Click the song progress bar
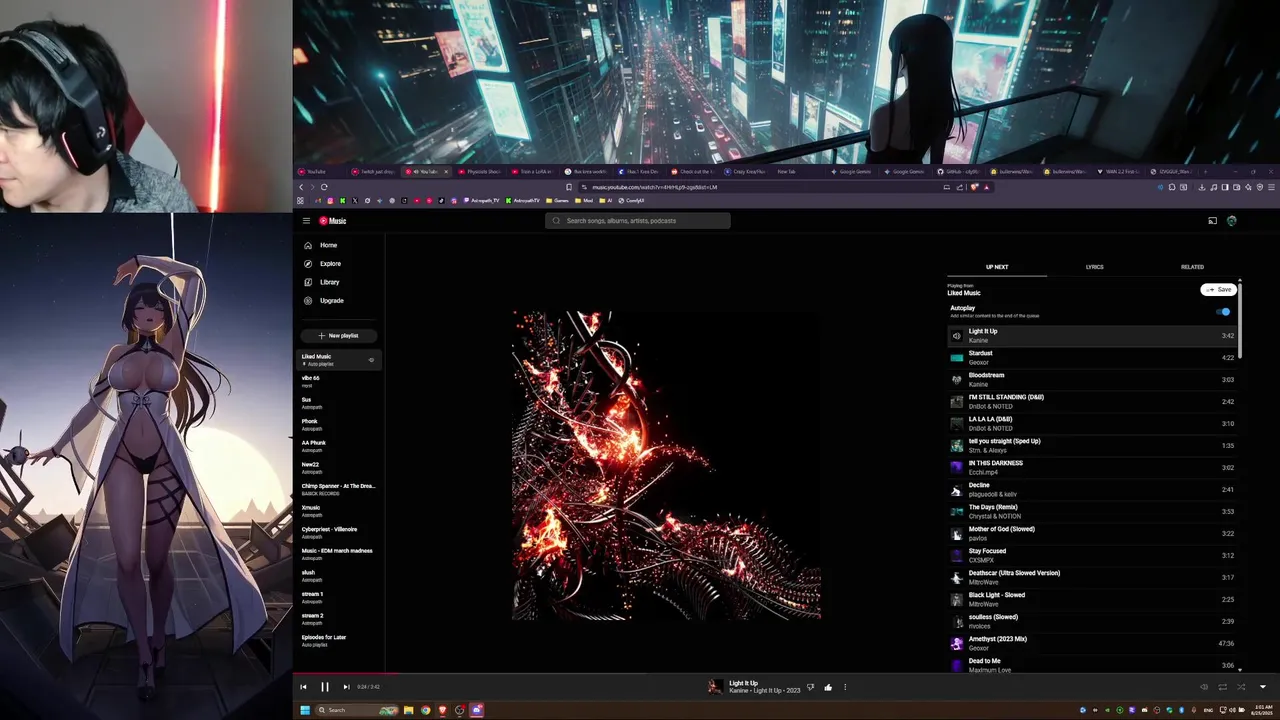The image size is (1280, 720). pyautogui.click(x=786, y=674)
